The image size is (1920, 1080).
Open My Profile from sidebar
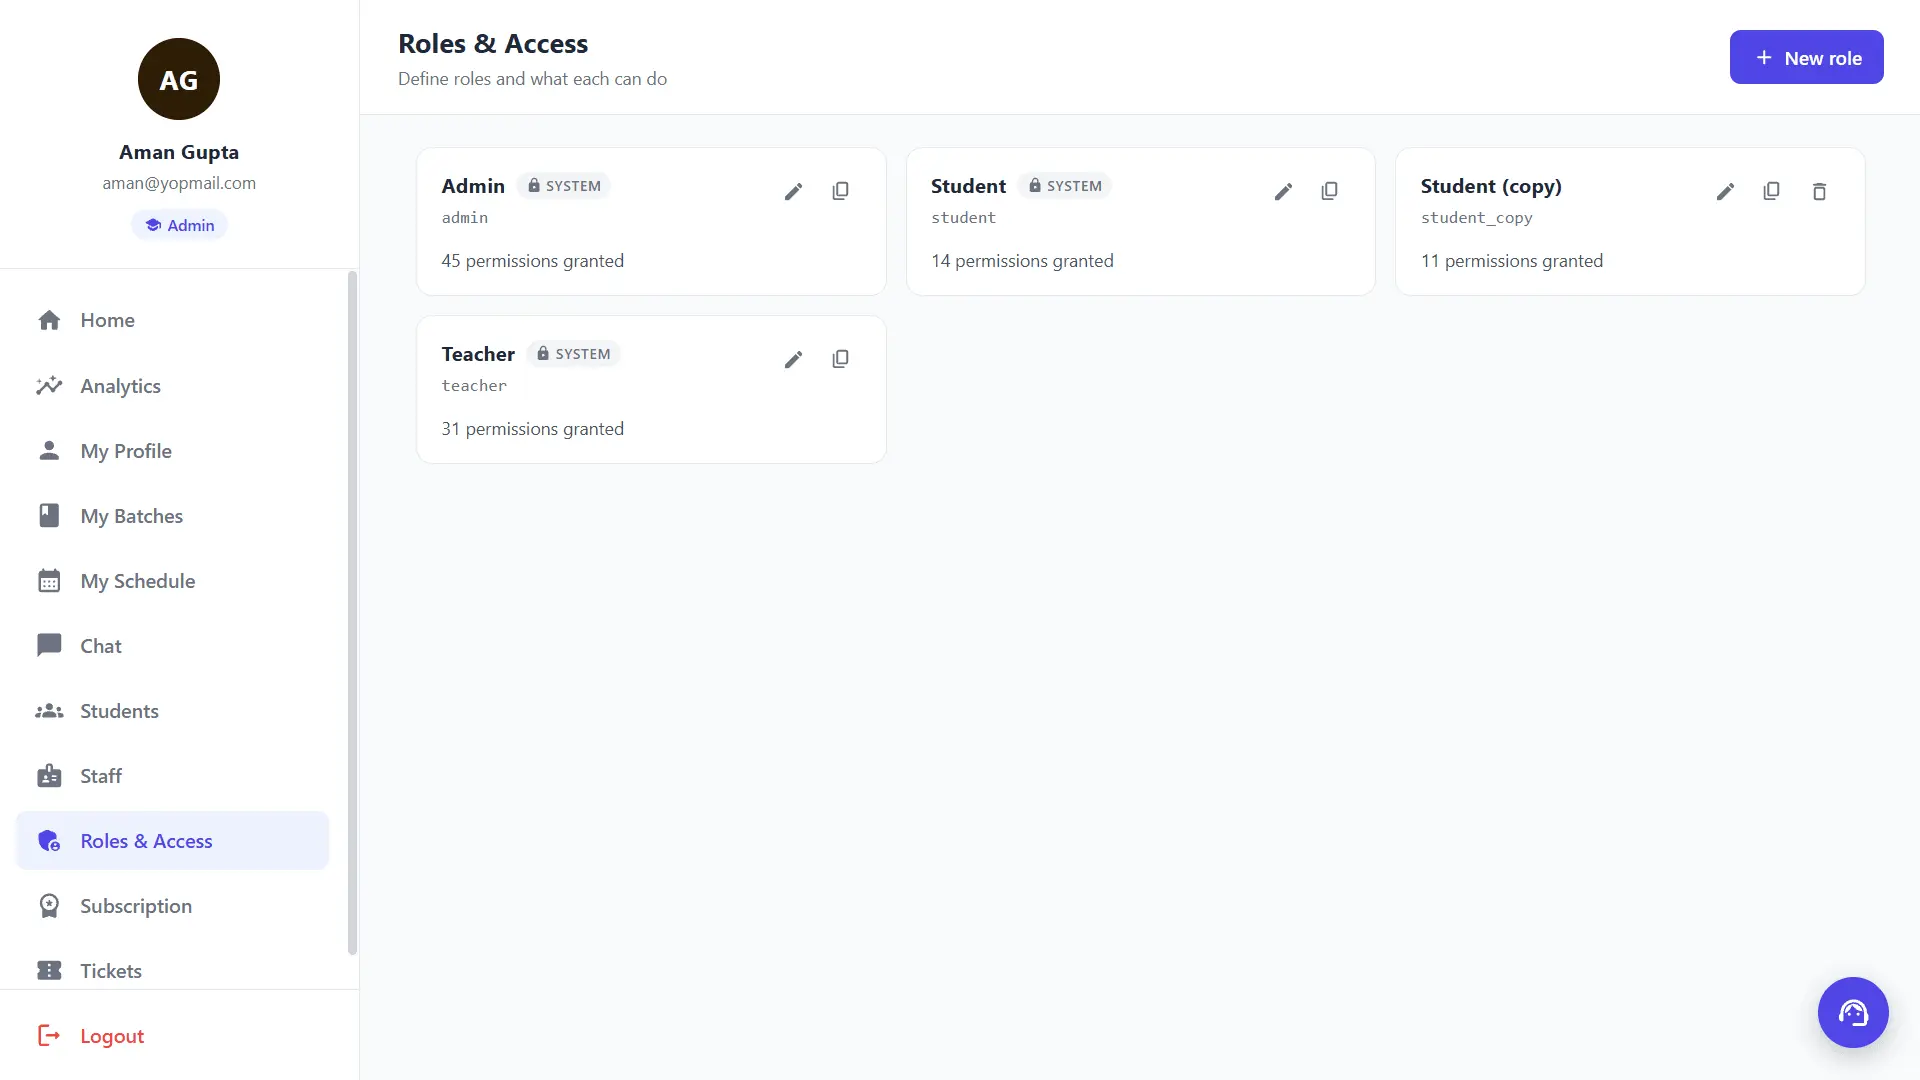tap(172, 451)
